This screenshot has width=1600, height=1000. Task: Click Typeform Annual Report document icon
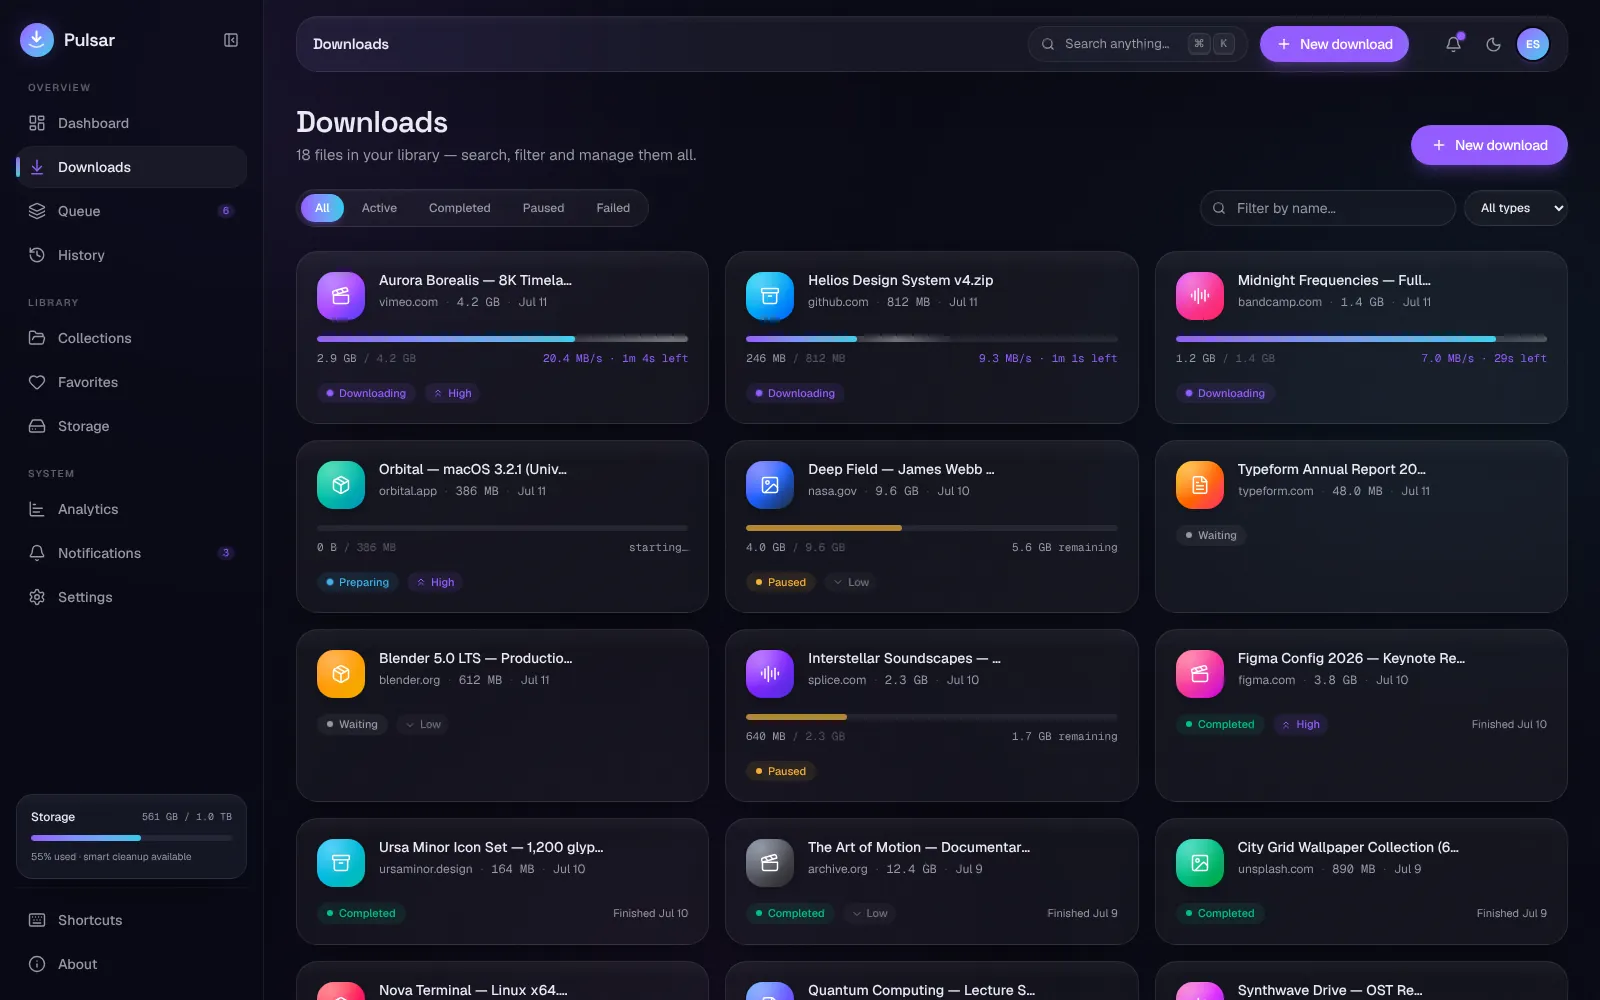[x=1200, y=485]
